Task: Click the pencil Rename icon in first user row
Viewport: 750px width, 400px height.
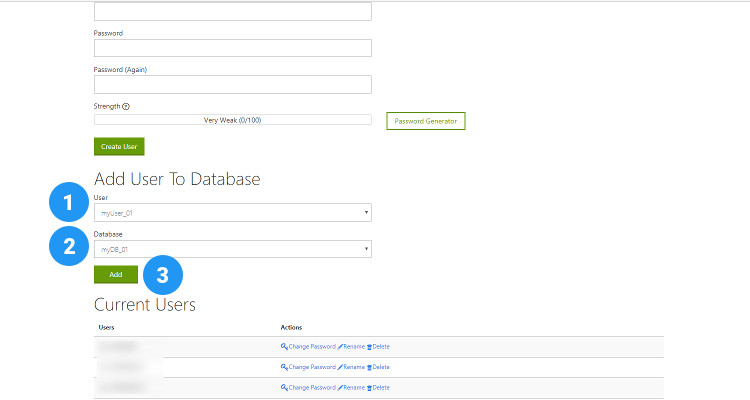Action: (340, 347)
